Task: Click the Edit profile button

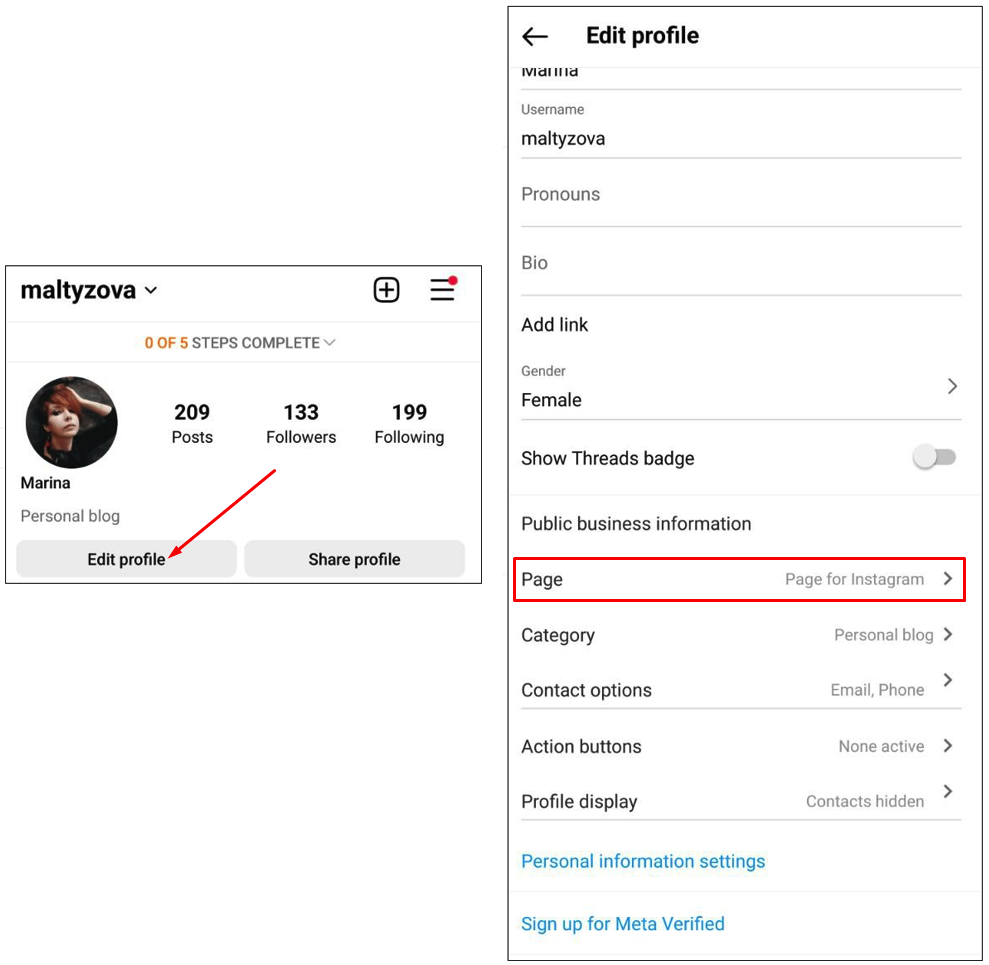Action: [x=126, y=559]
